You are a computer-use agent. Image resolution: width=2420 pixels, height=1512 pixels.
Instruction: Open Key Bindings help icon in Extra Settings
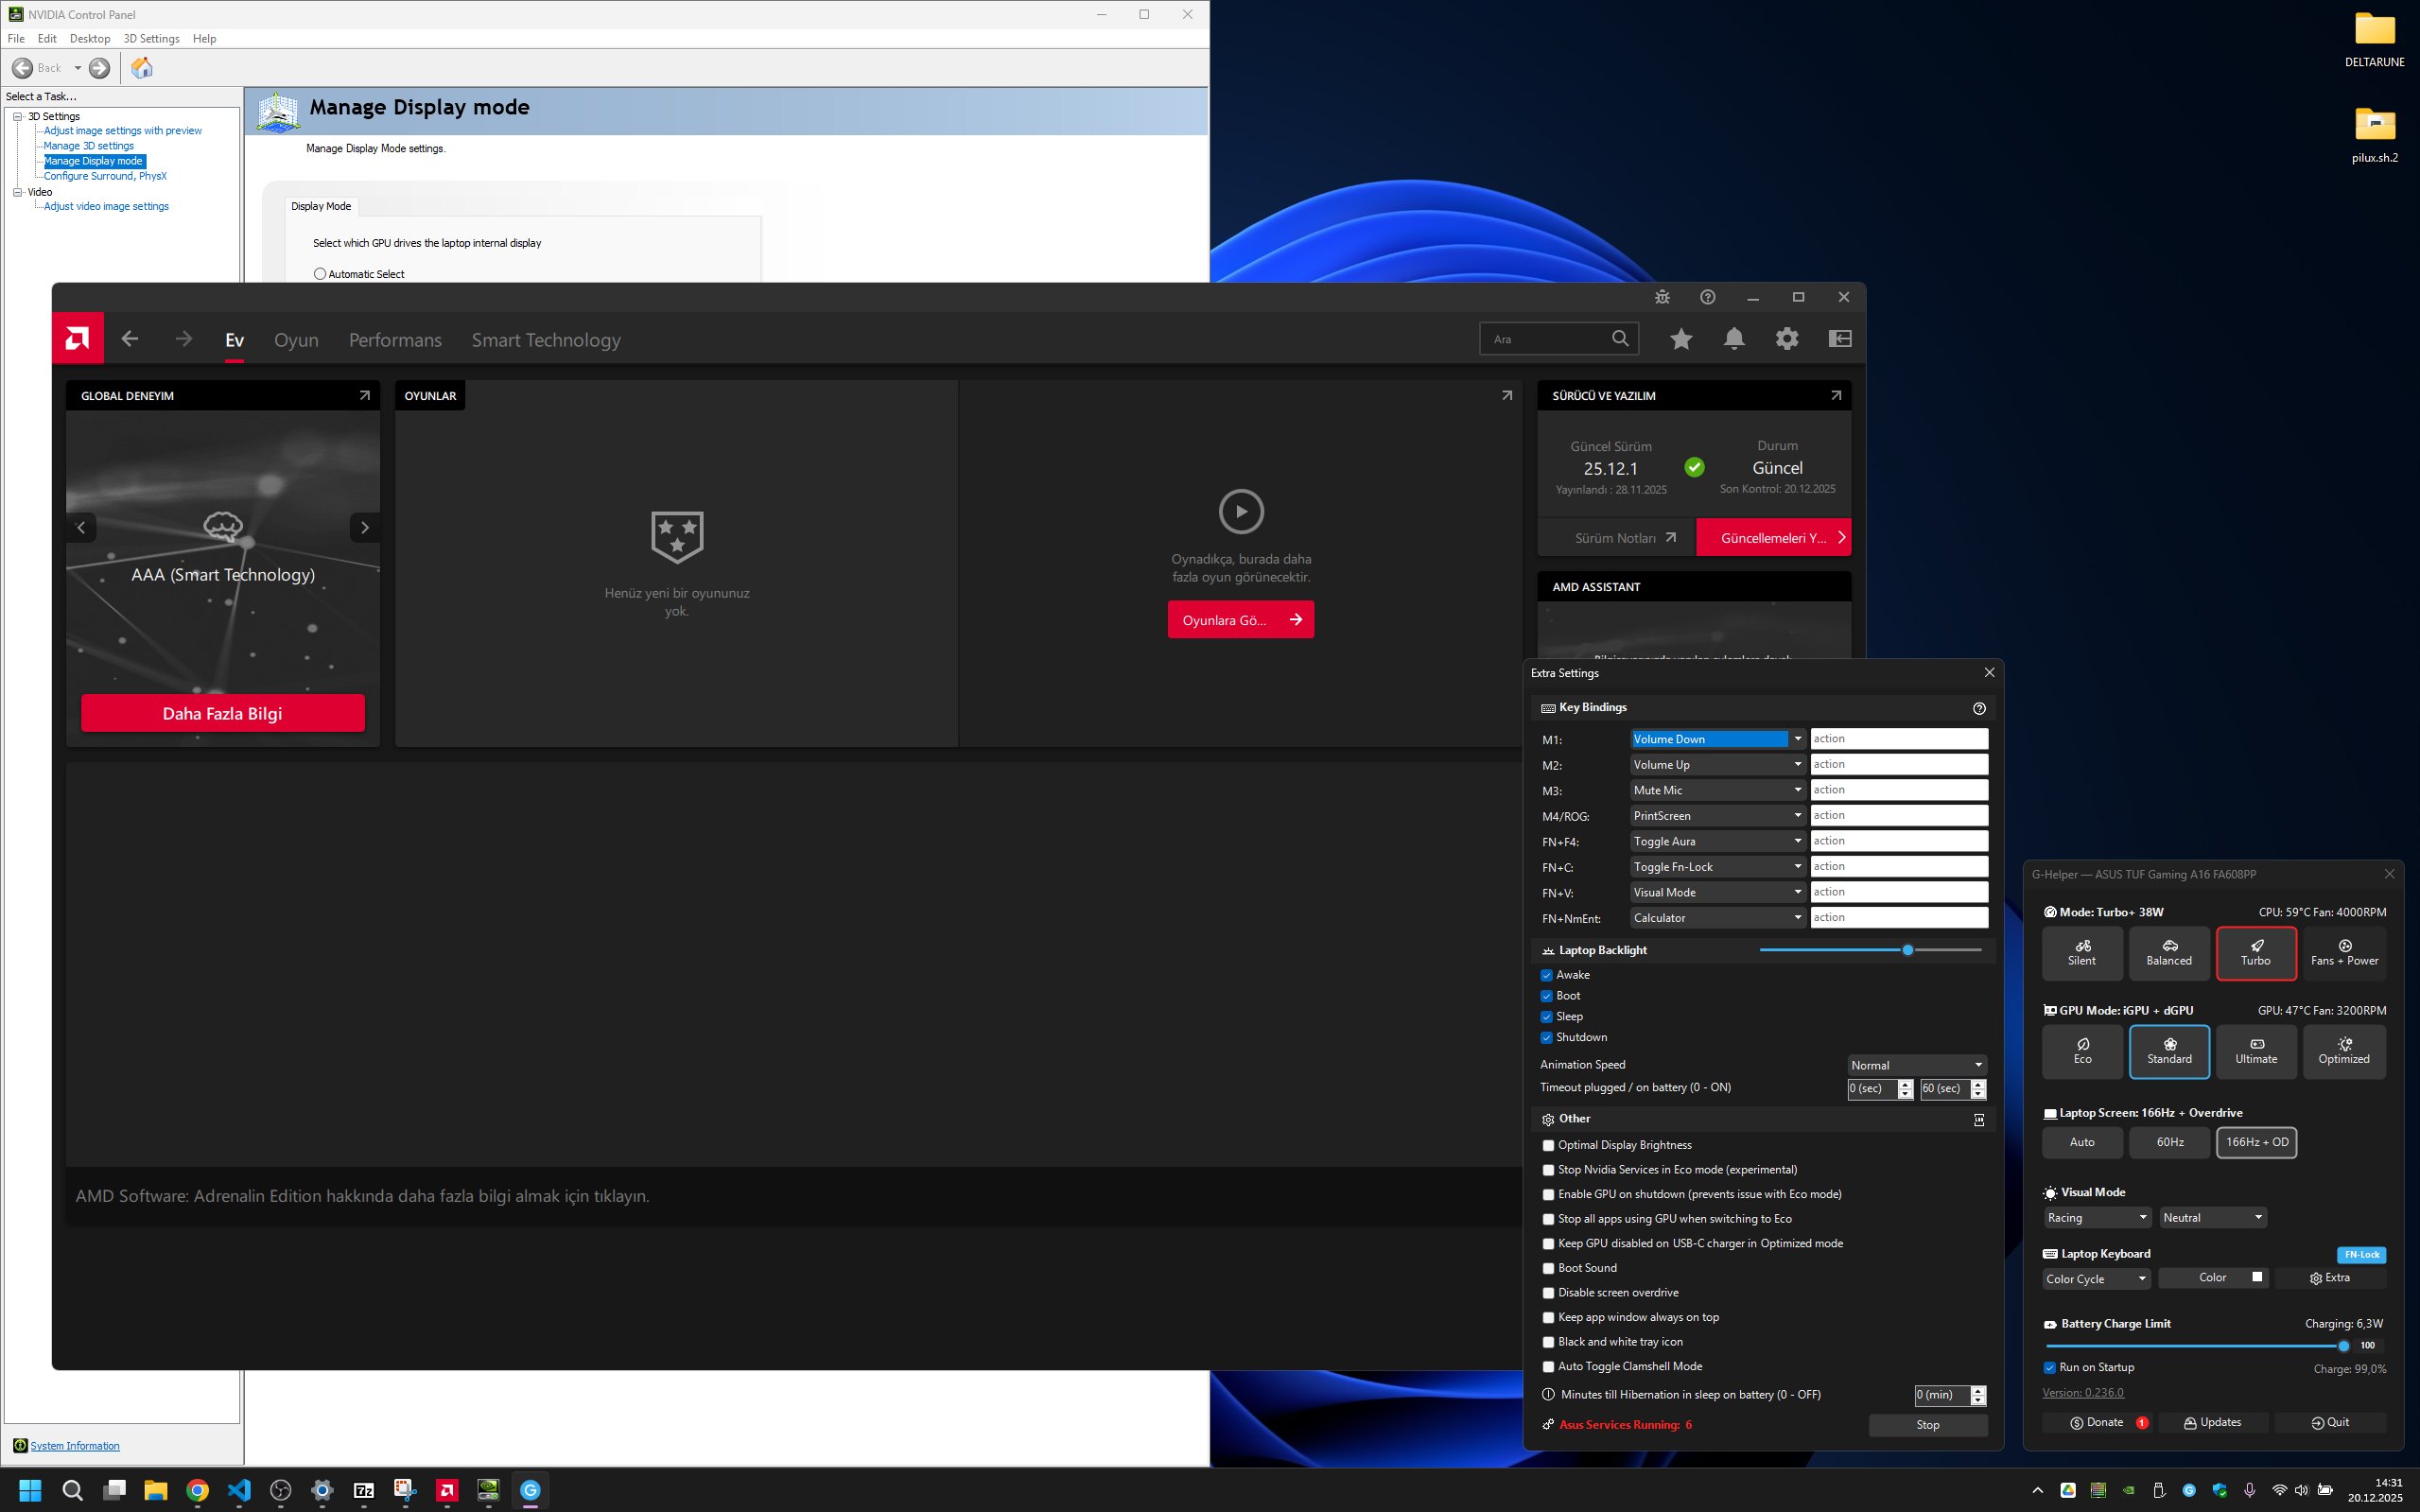tap(1979, 708)
